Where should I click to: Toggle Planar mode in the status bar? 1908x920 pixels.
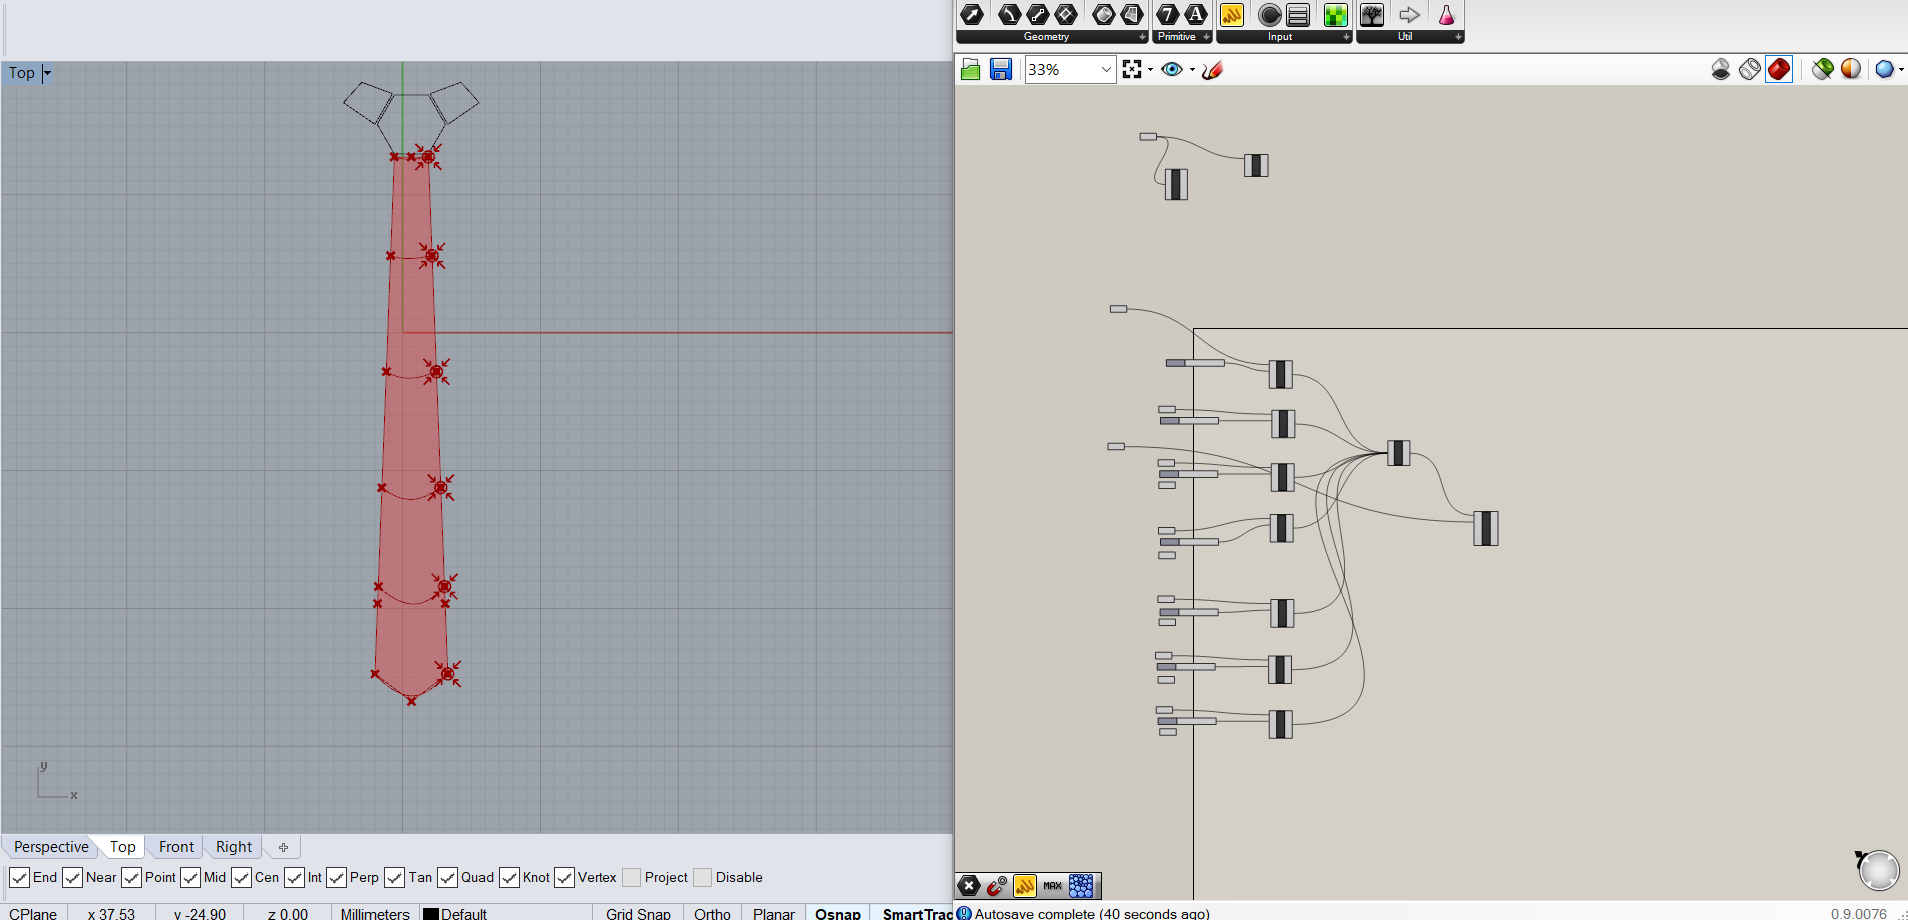tap(773, 913)
